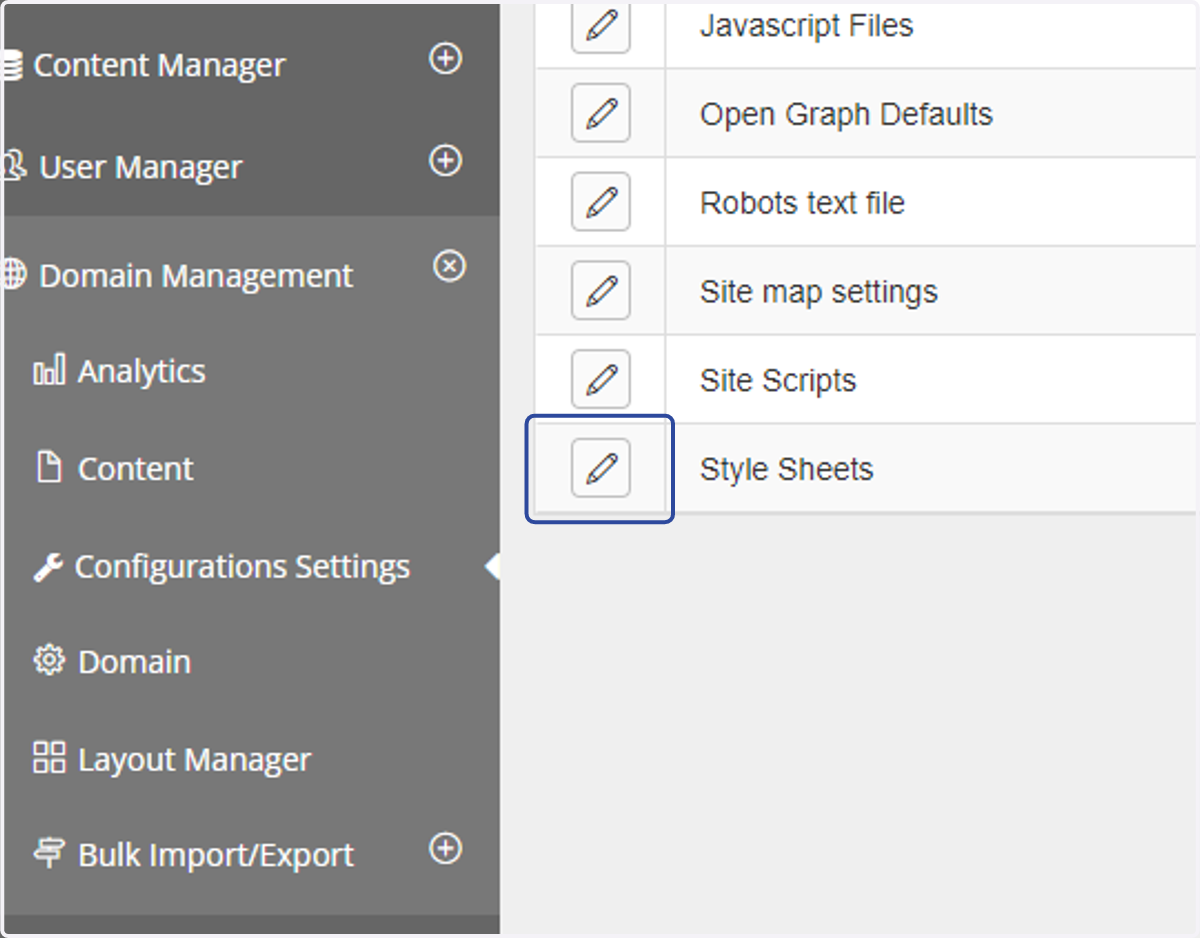Image resolution: width=1200 pixels, height=938 pixels.
Task: Click the Robots text file label
Action: tap(802, 203)
